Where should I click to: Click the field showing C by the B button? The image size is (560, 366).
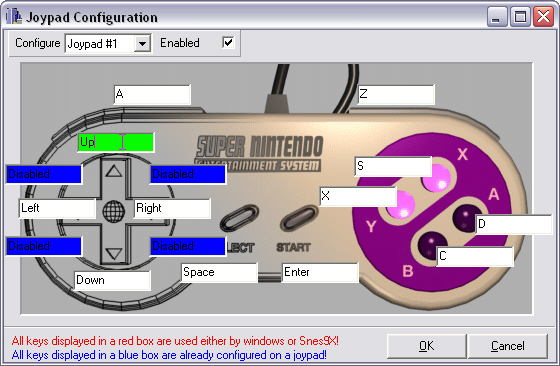click(x=475, y=256)
